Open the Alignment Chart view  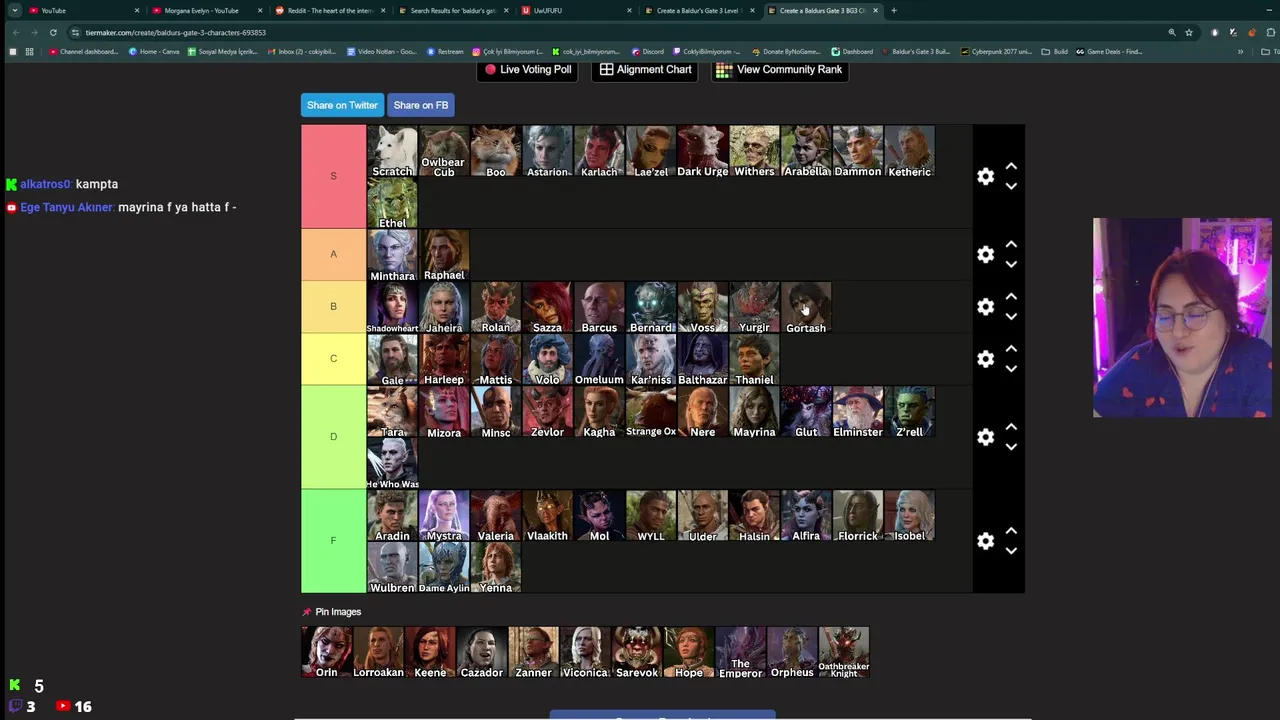point(646,70)
